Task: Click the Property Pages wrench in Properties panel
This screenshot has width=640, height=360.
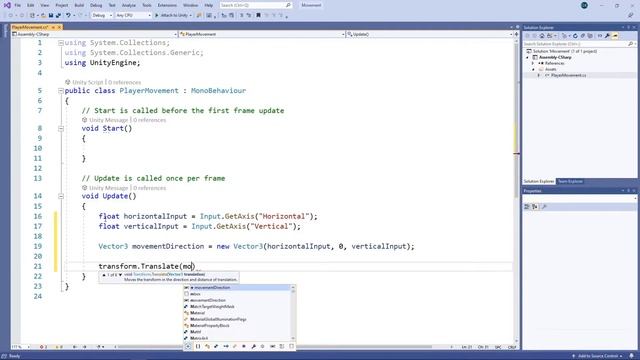Action: [x=544, y=207]
